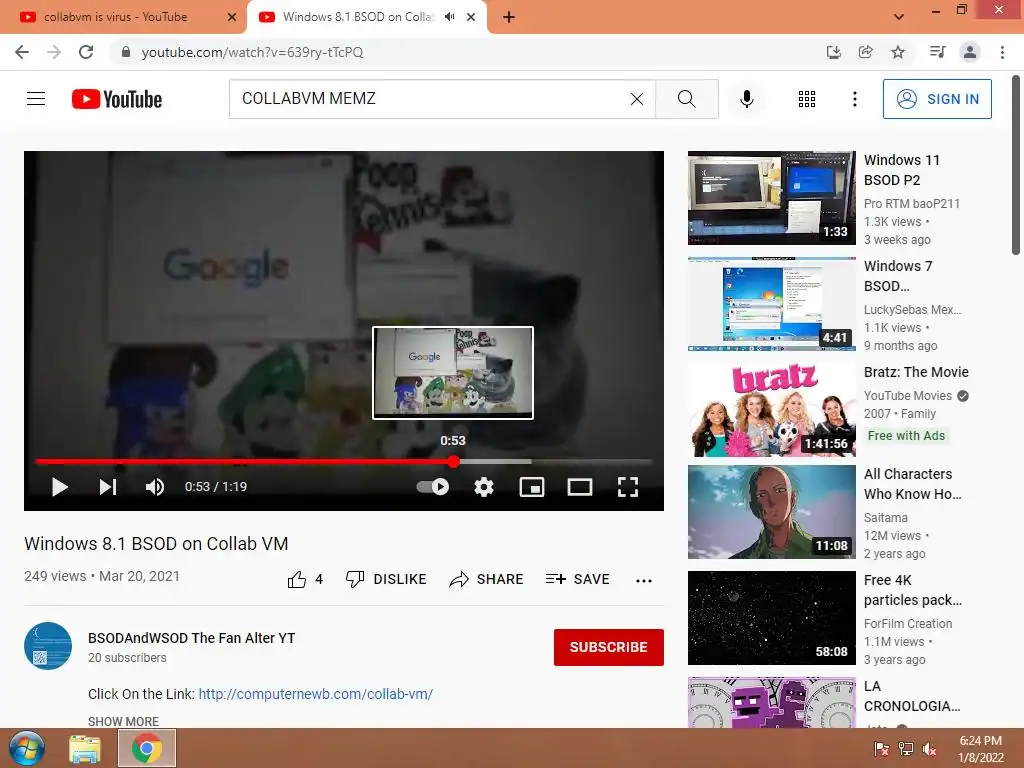This screenshot has height=768, width=1024.
Task: Mute the video player volume
Action: pyautogui.click(x=155, y=487)
